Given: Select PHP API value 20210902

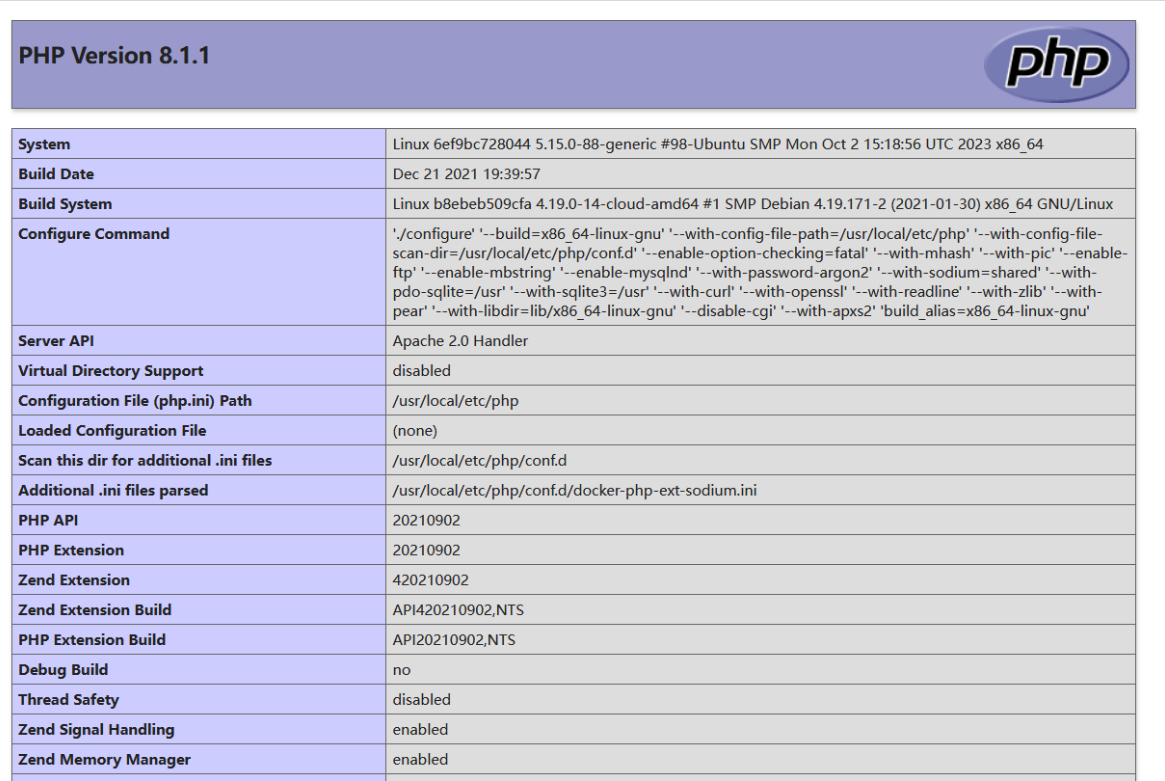Looking at the screenshot, I should [426, 520].
